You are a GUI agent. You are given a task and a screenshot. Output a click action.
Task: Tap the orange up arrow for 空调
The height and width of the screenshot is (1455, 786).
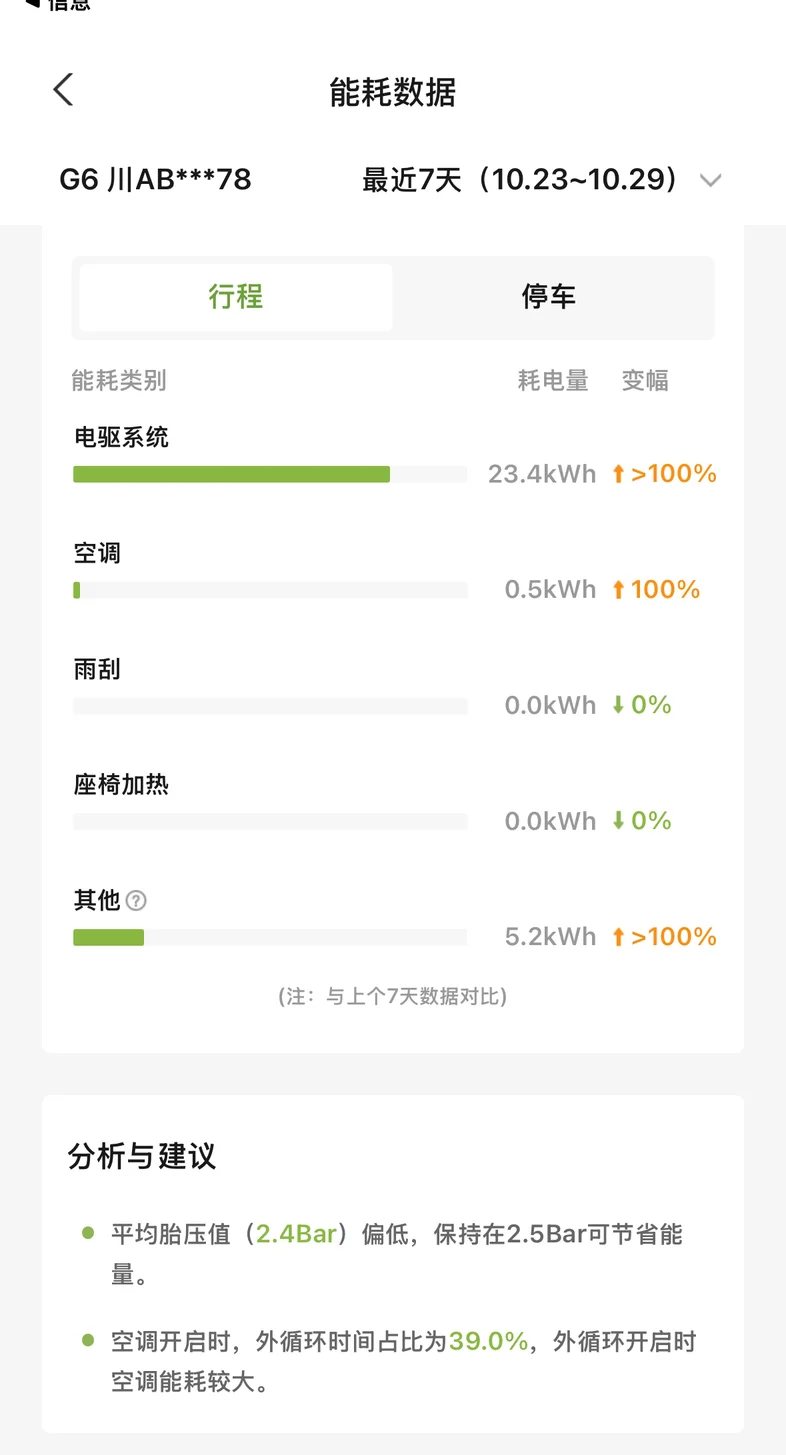tap(618, 590)
